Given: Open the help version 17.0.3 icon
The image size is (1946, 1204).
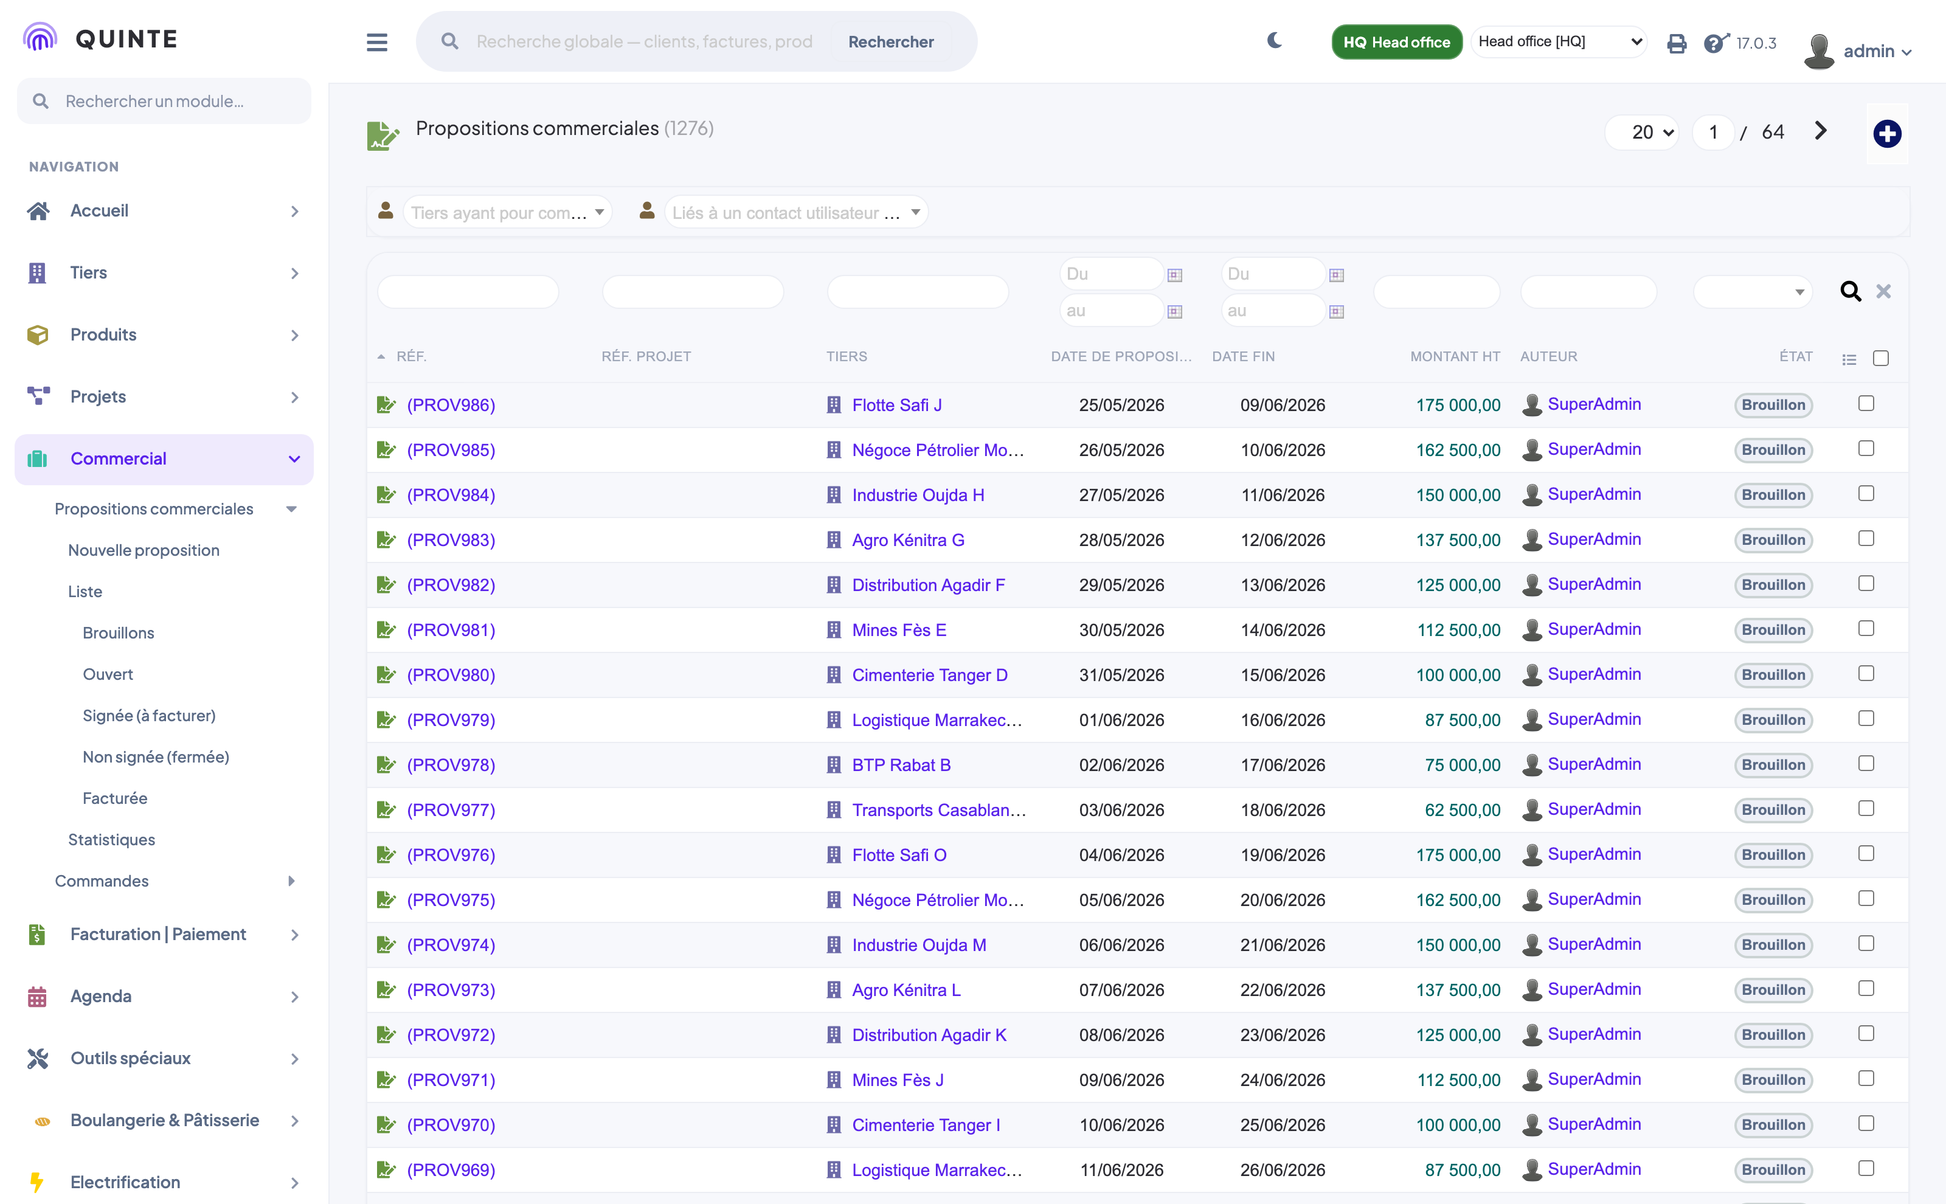Looking at the screenshot, I should 1716,43.
